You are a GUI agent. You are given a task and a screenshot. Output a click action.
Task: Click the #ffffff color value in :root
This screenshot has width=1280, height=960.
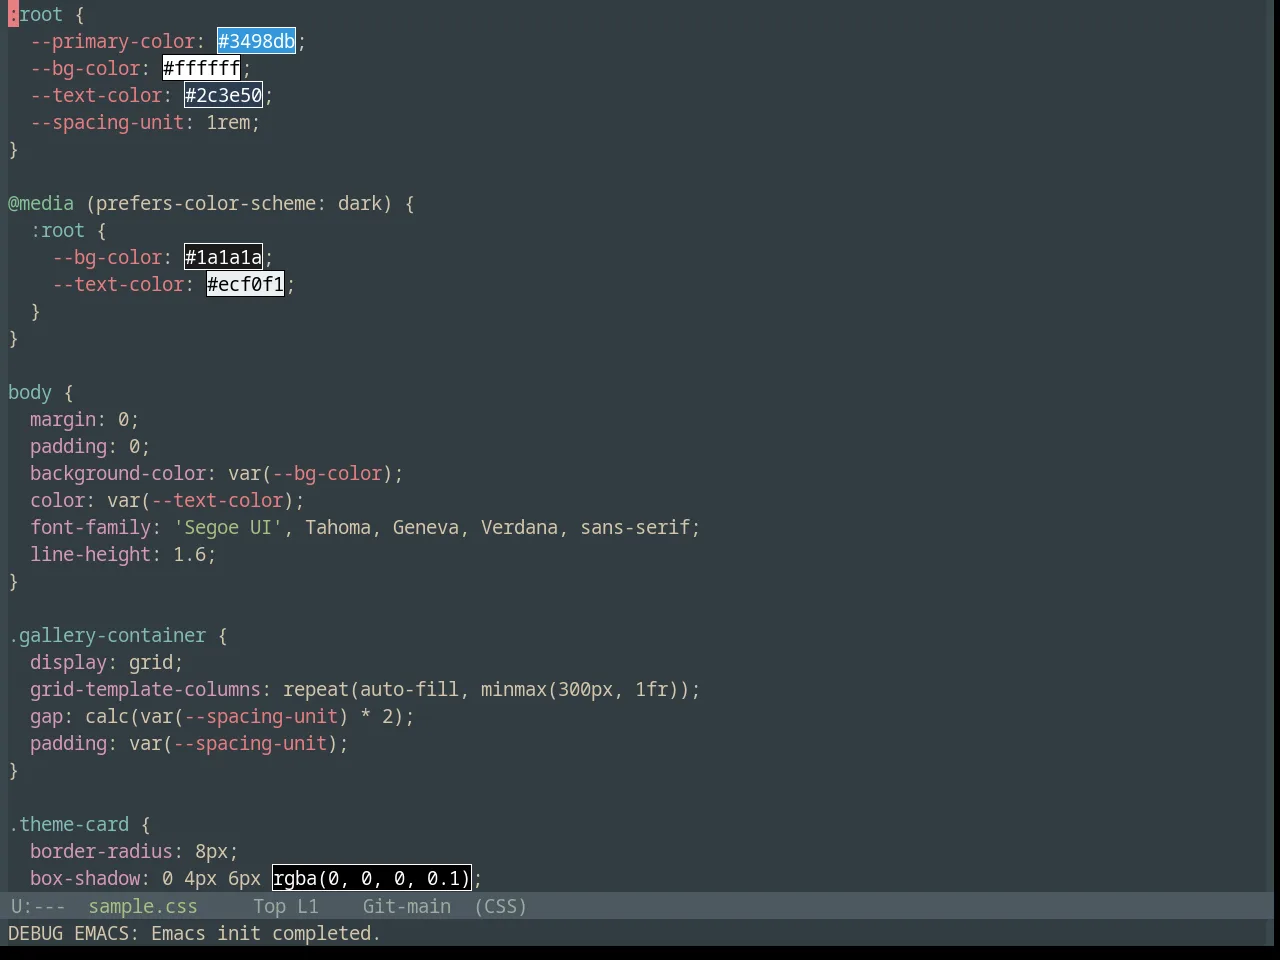(x=201, y=68)
